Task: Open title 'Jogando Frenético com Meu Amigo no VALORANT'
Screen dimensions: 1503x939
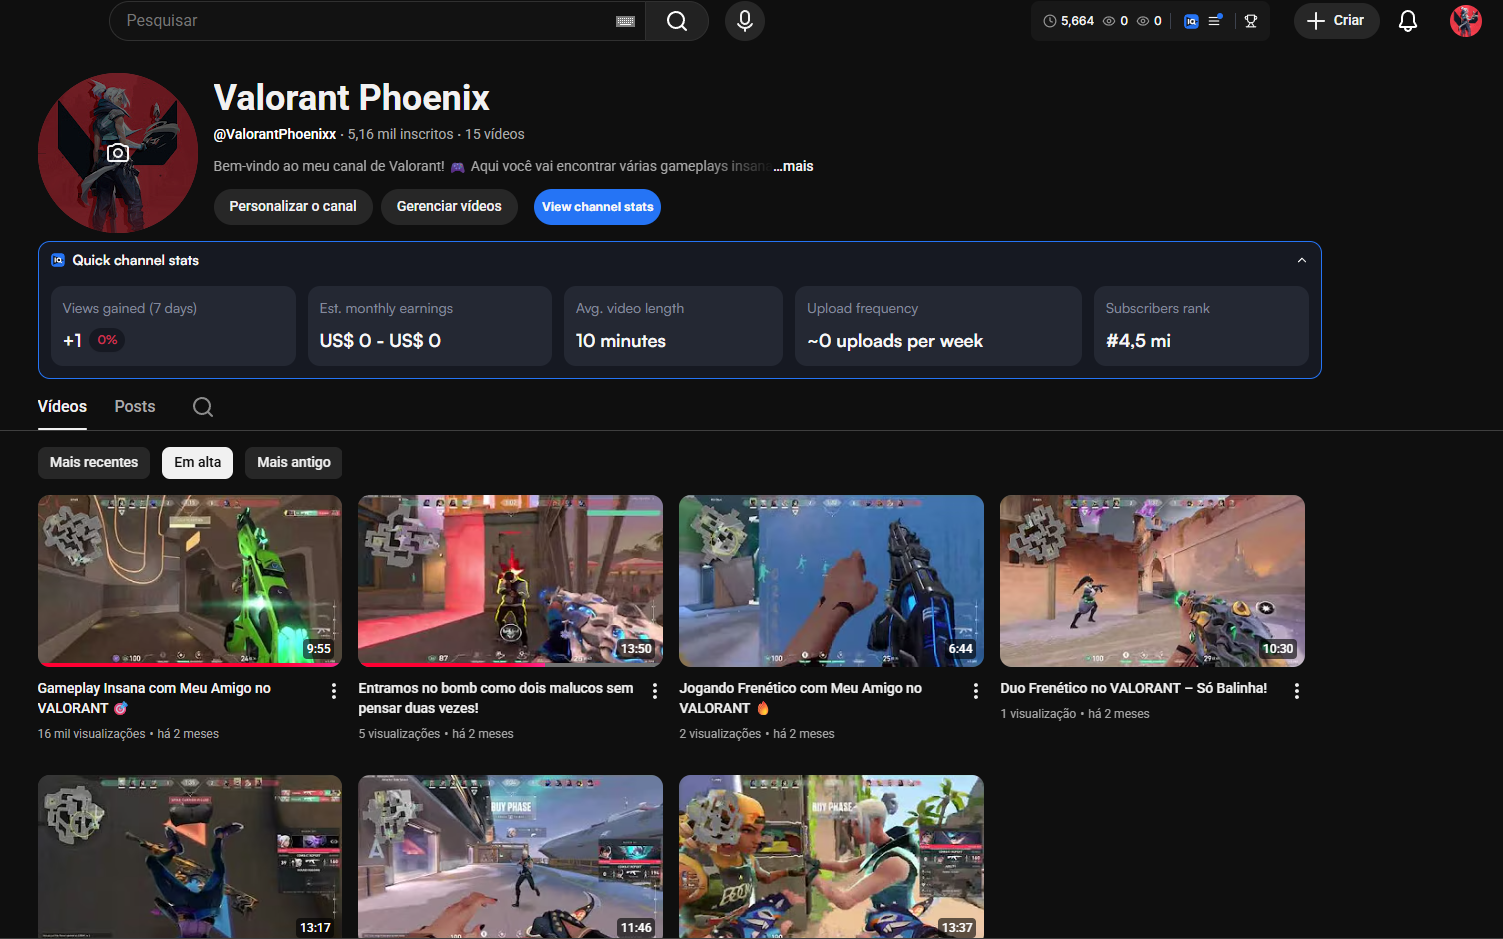Action: 801,698
